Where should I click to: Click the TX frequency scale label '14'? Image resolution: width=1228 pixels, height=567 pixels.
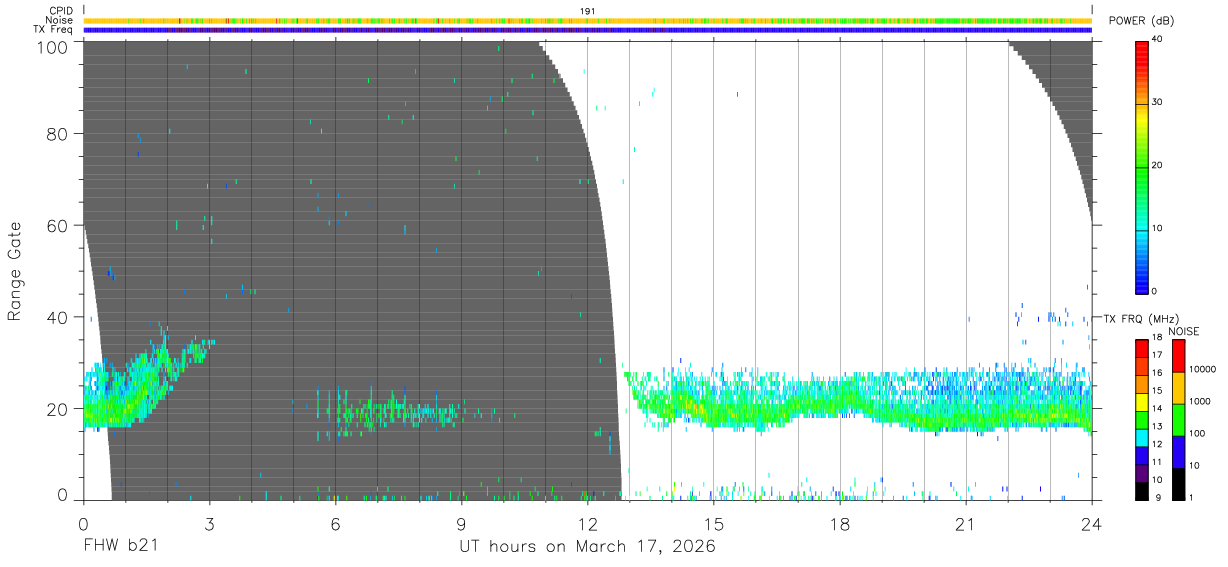1157,410
